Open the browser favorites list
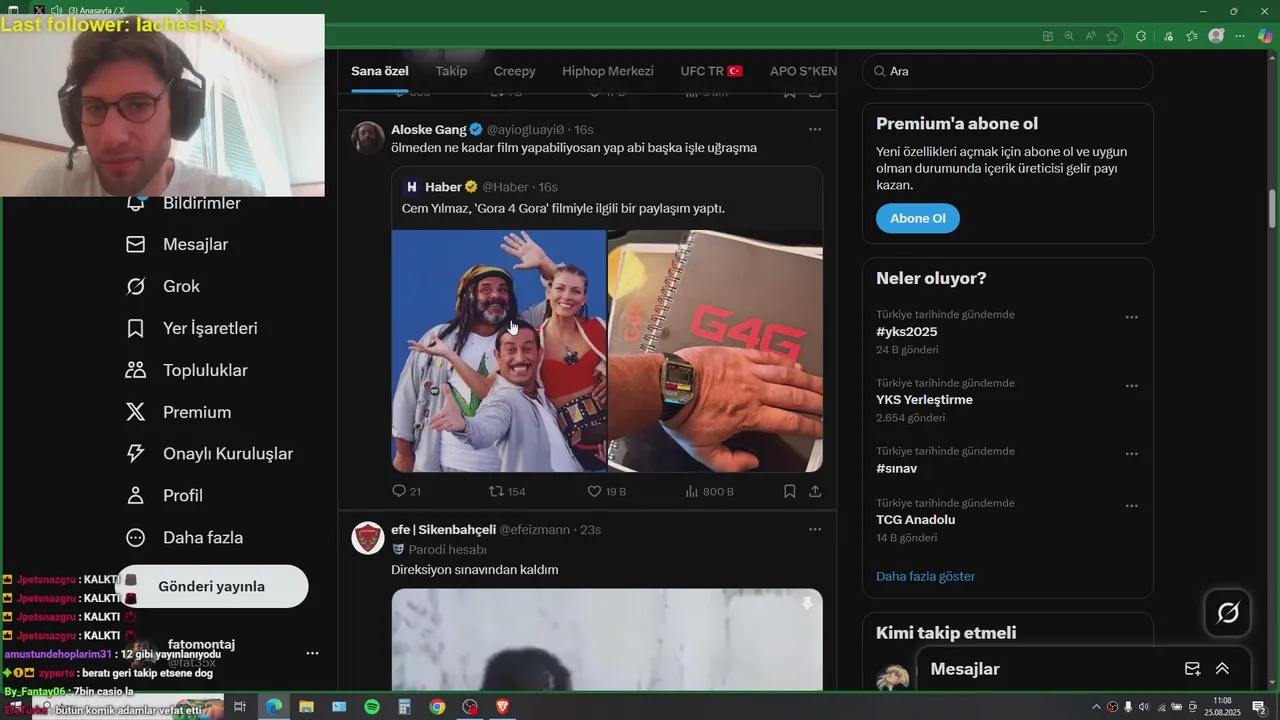The width and height of the screenshot is (1280, 720). click(1192, 36)
